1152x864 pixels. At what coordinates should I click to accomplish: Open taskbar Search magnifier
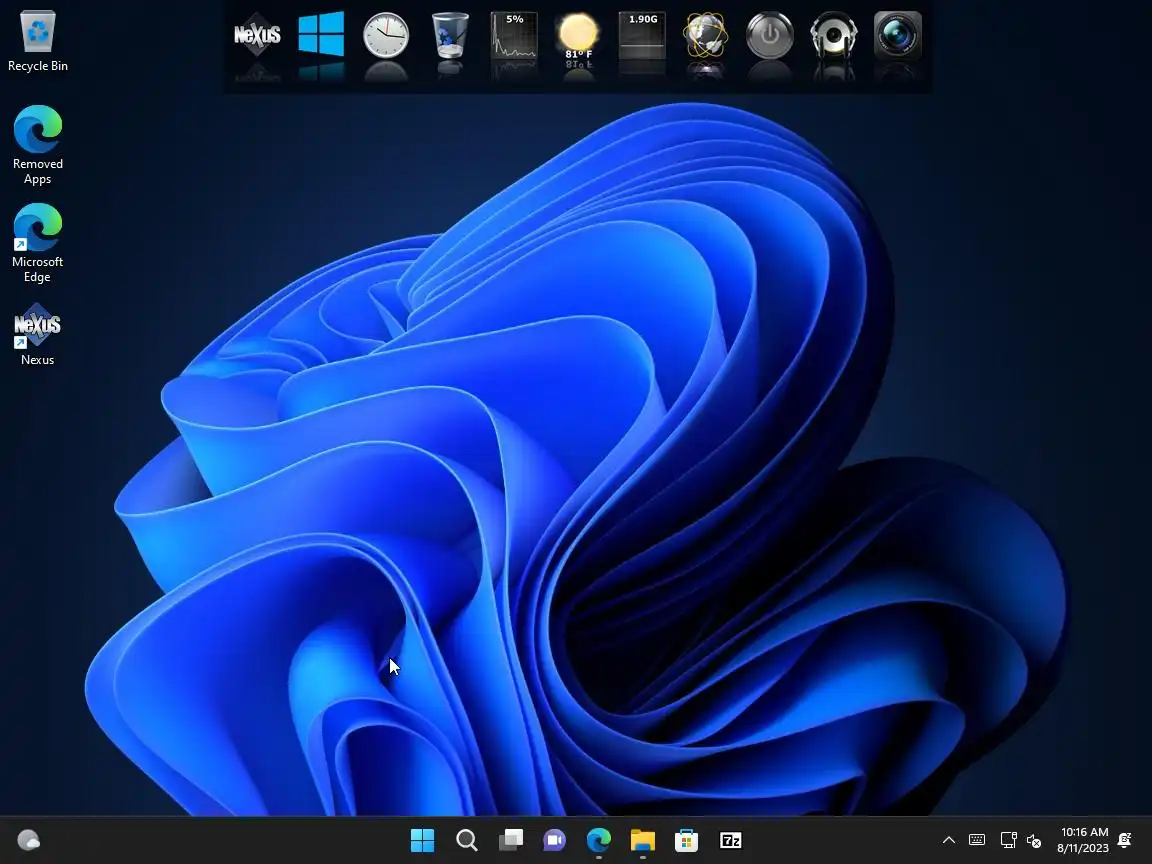coord(467,840)
